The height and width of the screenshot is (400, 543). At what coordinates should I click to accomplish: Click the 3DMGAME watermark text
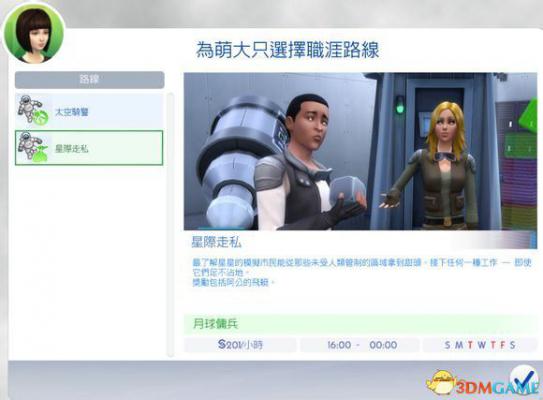click(497, 388)
